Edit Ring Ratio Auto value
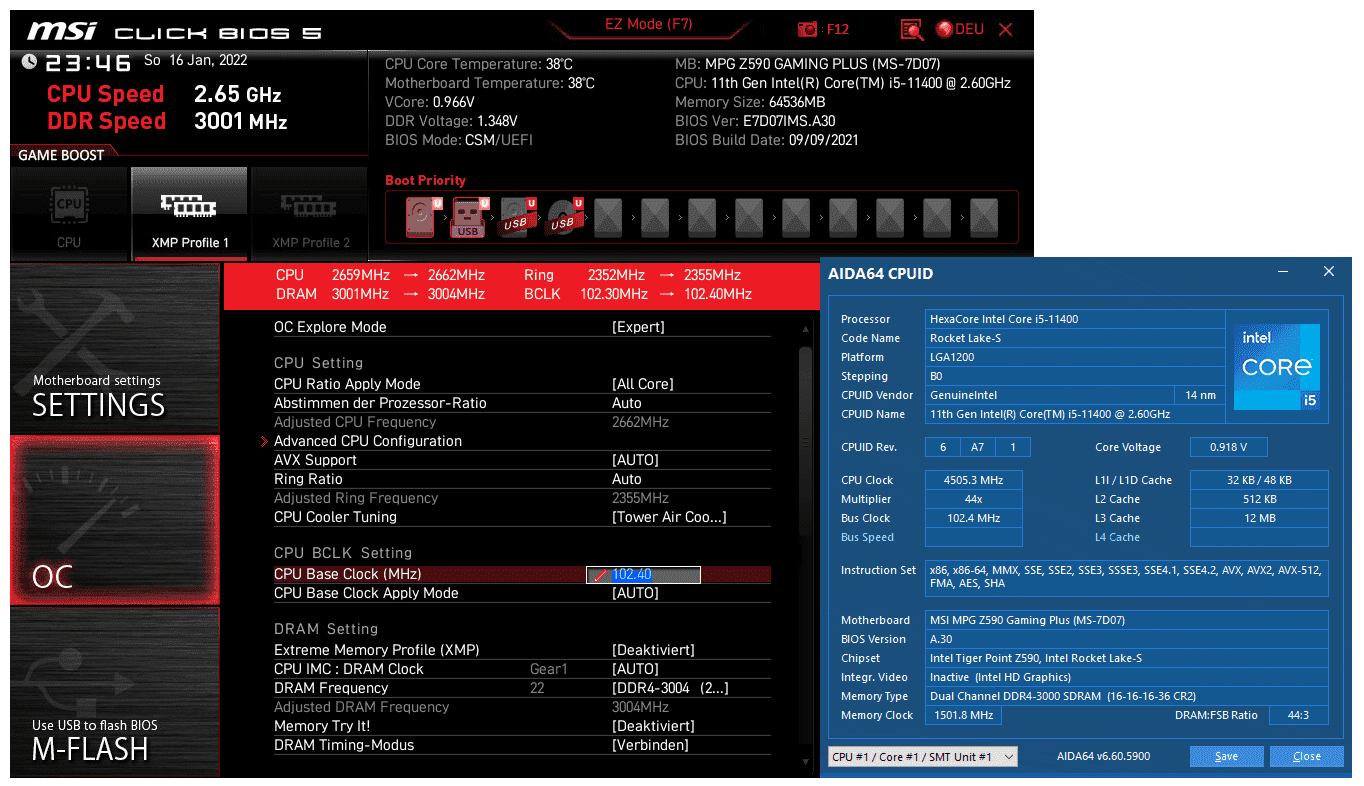 click(x=627, y=479)
